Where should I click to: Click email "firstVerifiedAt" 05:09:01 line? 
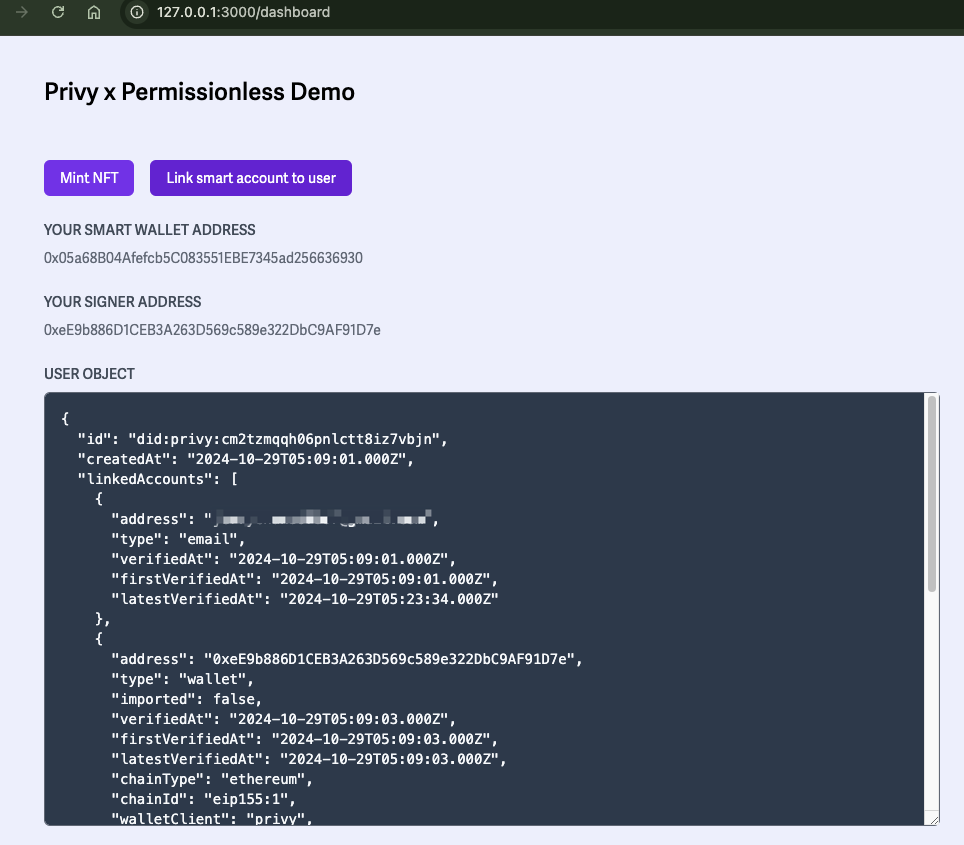(304, 579)
